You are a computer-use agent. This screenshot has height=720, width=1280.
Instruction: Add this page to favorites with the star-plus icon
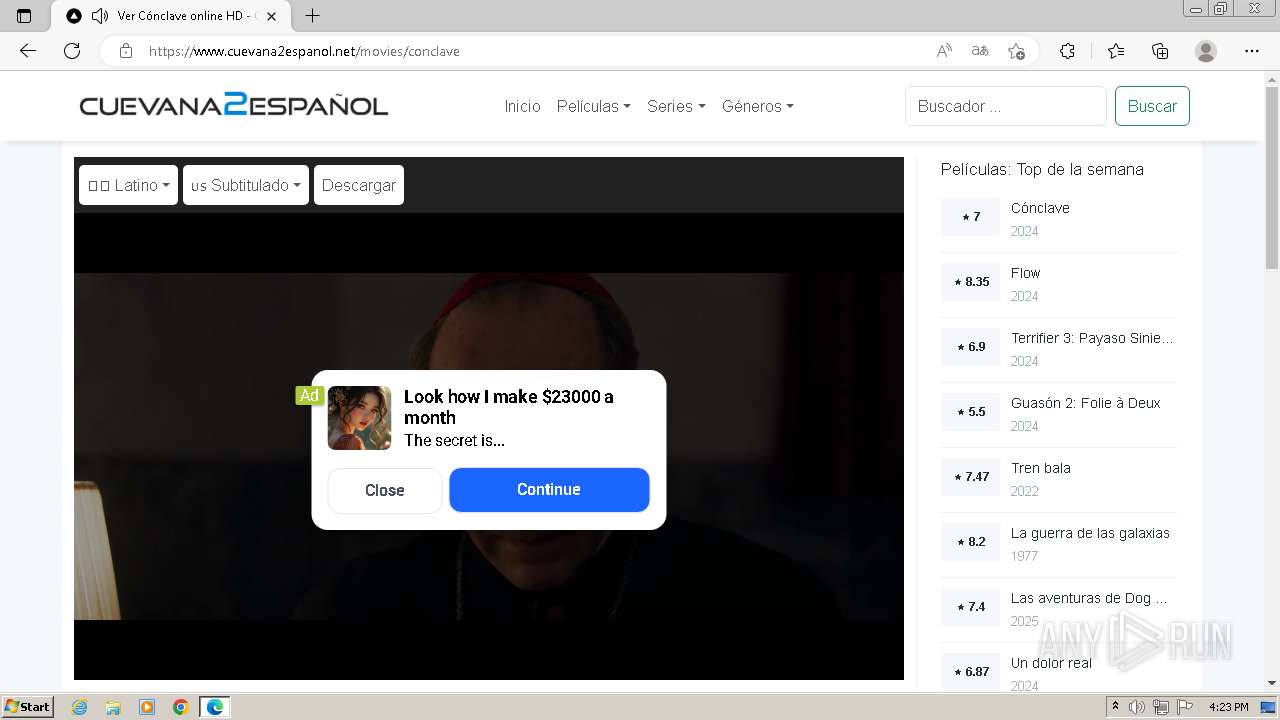point(1016,51)
